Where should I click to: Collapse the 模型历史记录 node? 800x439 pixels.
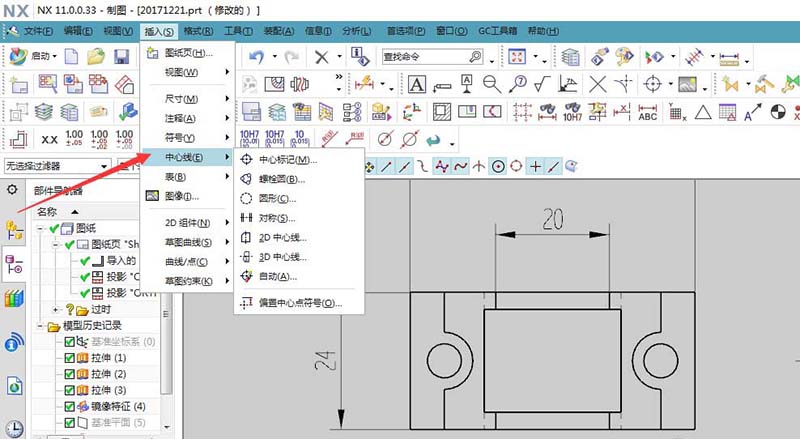(x=40, y=326)
